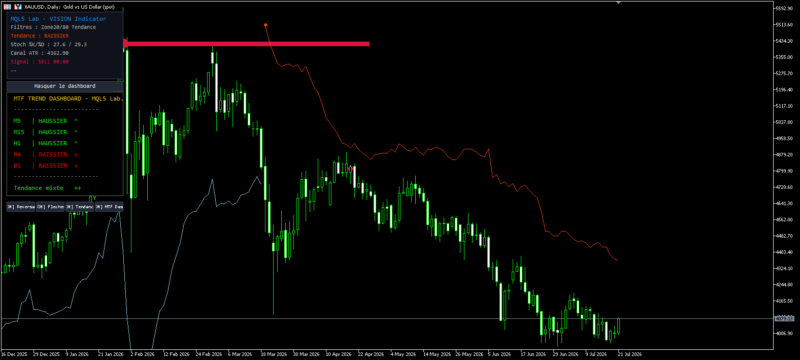This screenshot has height=360, width=800.
Task: Click the MTF TREND DASHBOARD heading
Action: tap(69, 98)
